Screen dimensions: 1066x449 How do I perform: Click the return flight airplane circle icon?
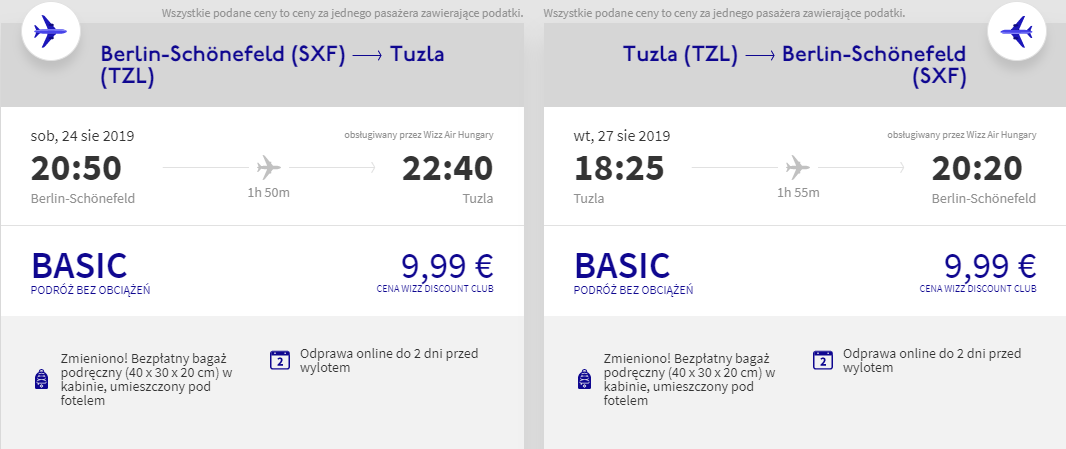pos(1016,31)
